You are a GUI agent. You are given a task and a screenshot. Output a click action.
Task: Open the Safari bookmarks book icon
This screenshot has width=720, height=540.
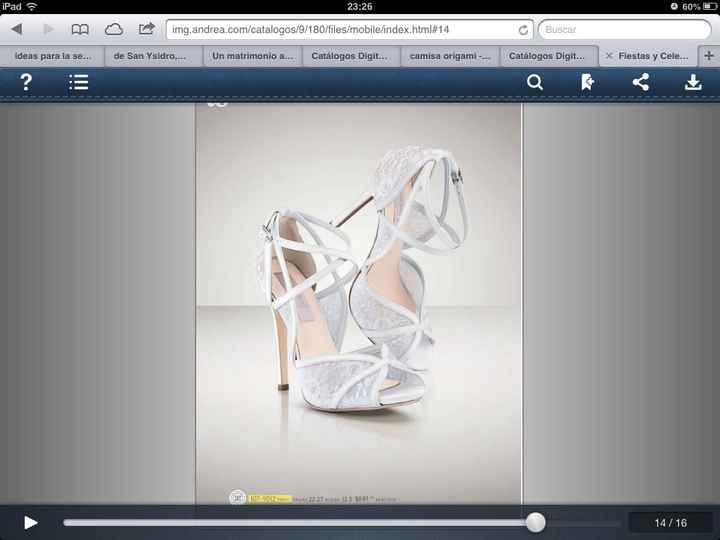(80, 30)
